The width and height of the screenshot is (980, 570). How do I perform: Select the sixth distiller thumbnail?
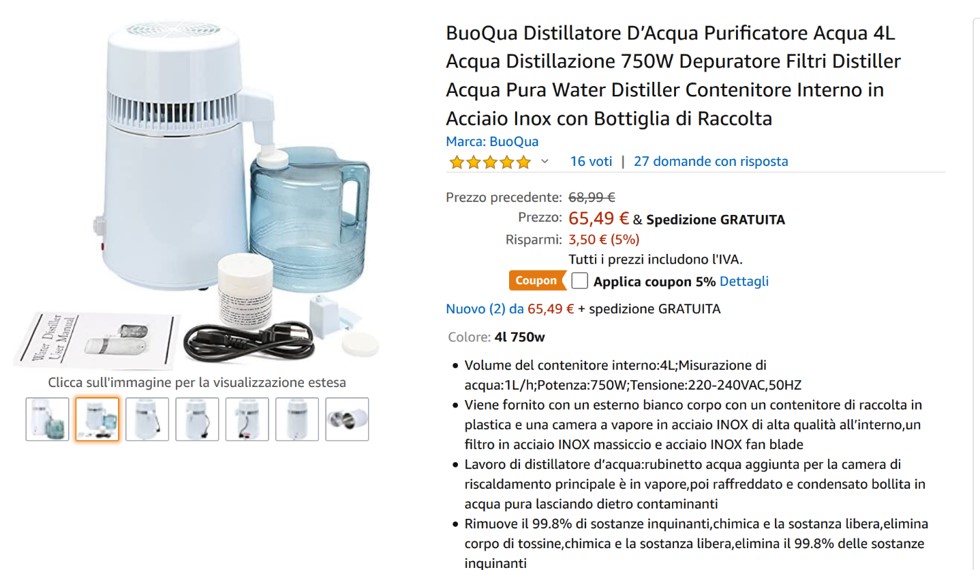click(x=297, y=419)
